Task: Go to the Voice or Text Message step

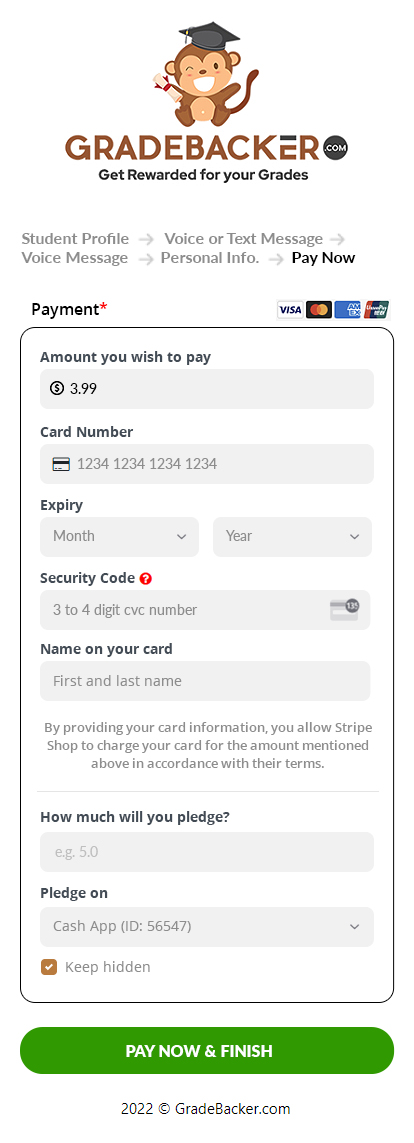Action: (x=243, y=238)
